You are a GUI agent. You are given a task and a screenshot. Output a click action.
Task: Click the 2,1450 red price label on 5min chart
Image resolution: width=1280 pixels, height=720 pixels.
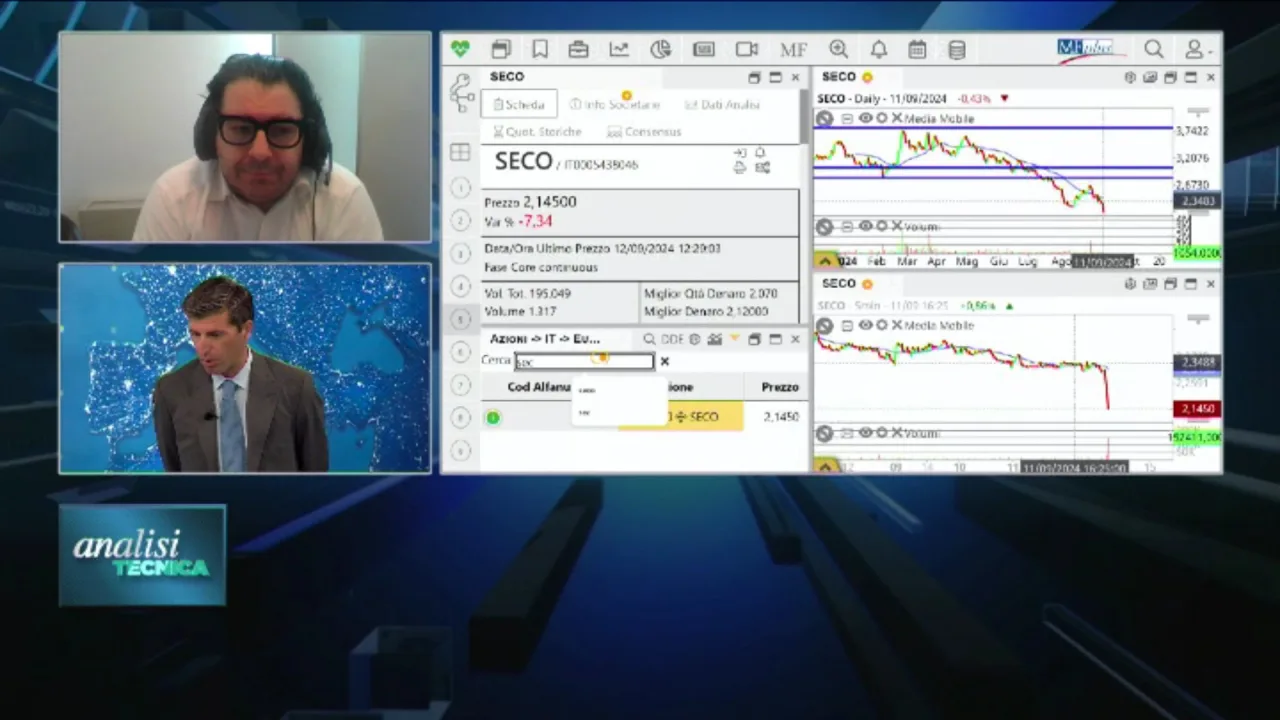point(1196,409)
